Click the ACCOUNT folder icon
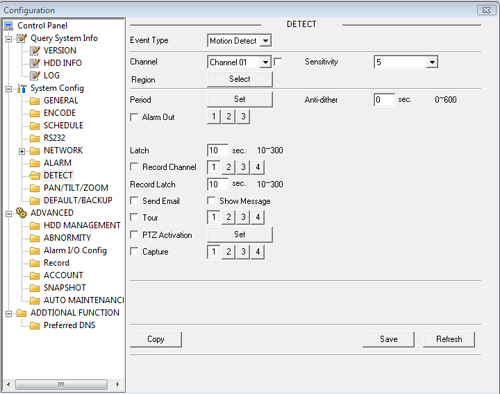Image resolution: width=500 pixels, height=394 pixels. 35,276
